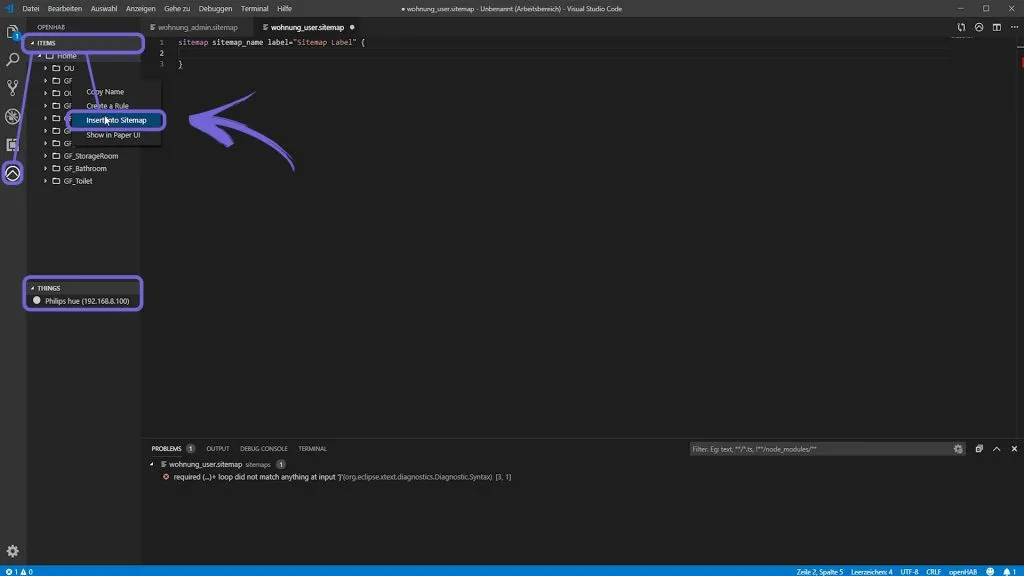Image resolution: width=1024 pixels, height=576 pixels.
Task: Open the Debuggen menu
Action: (216, 8)
